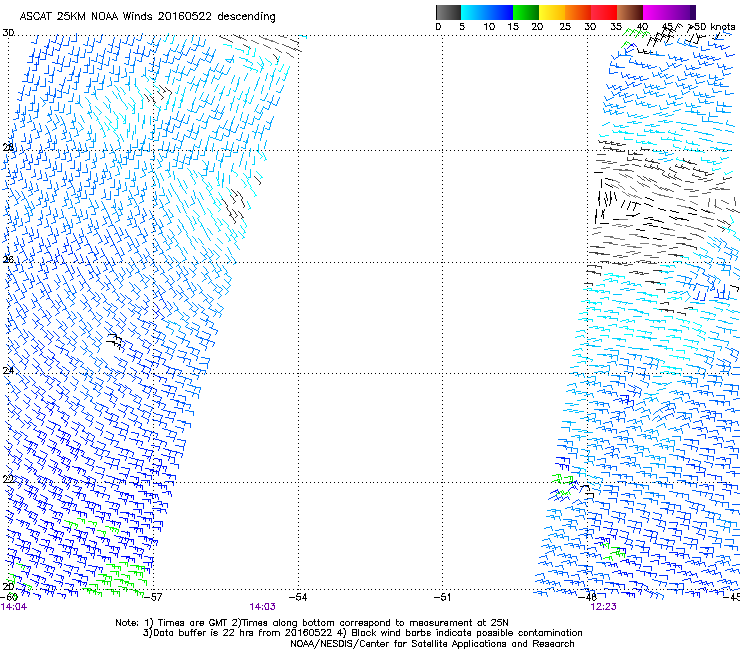The height and width of the screenshot is (650, 740).
Task: Click the '>50 knots' legend label
Action: click(712, 27)
